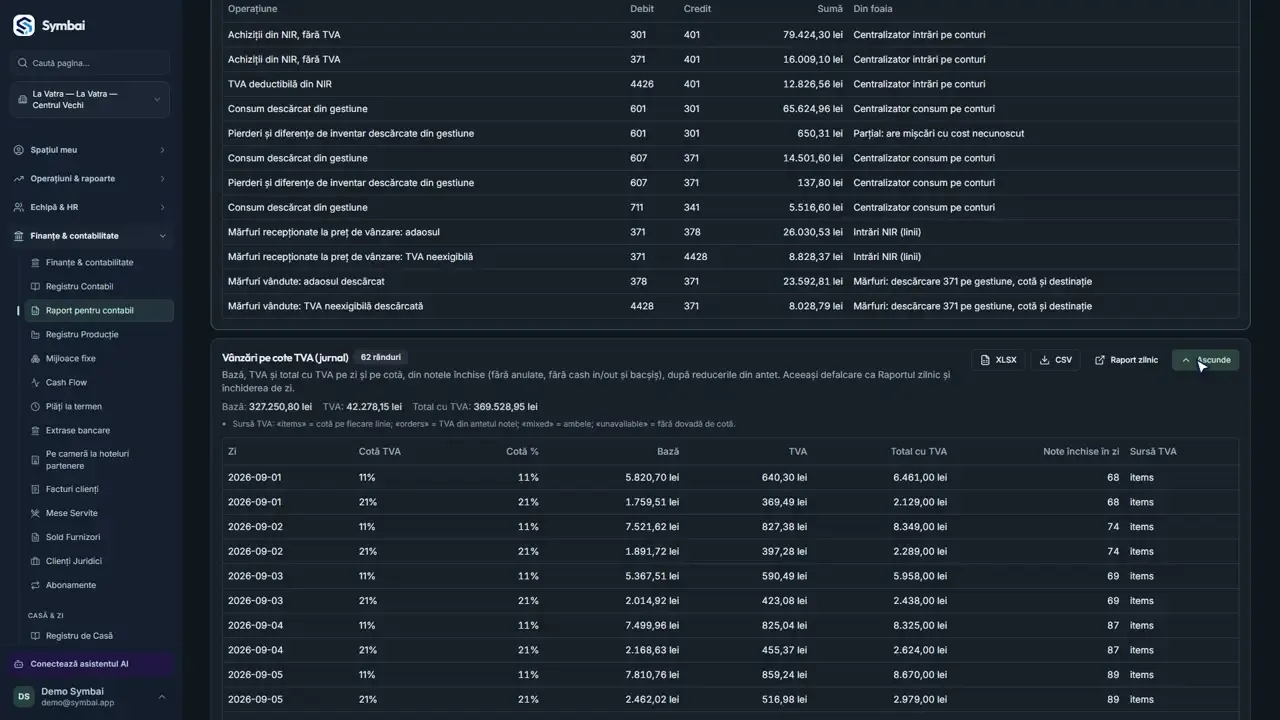
Task: Click the 8.670,00 lei total cell
Action: (920, 675)
